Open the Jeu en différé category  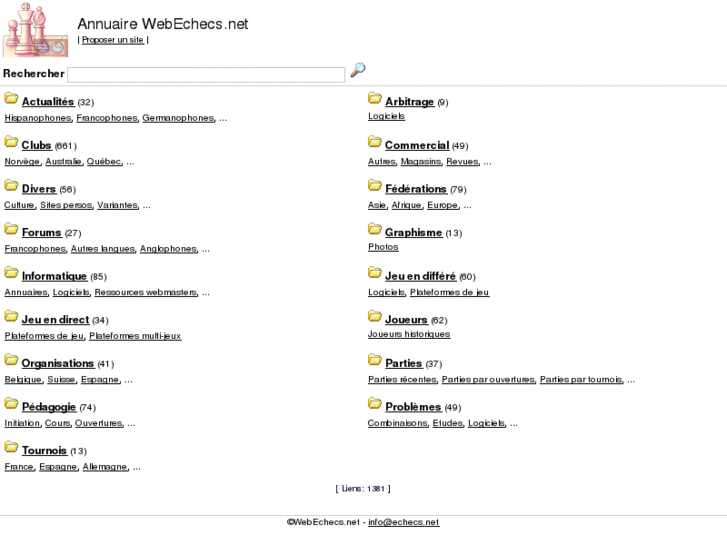click(x=421, y=276)
